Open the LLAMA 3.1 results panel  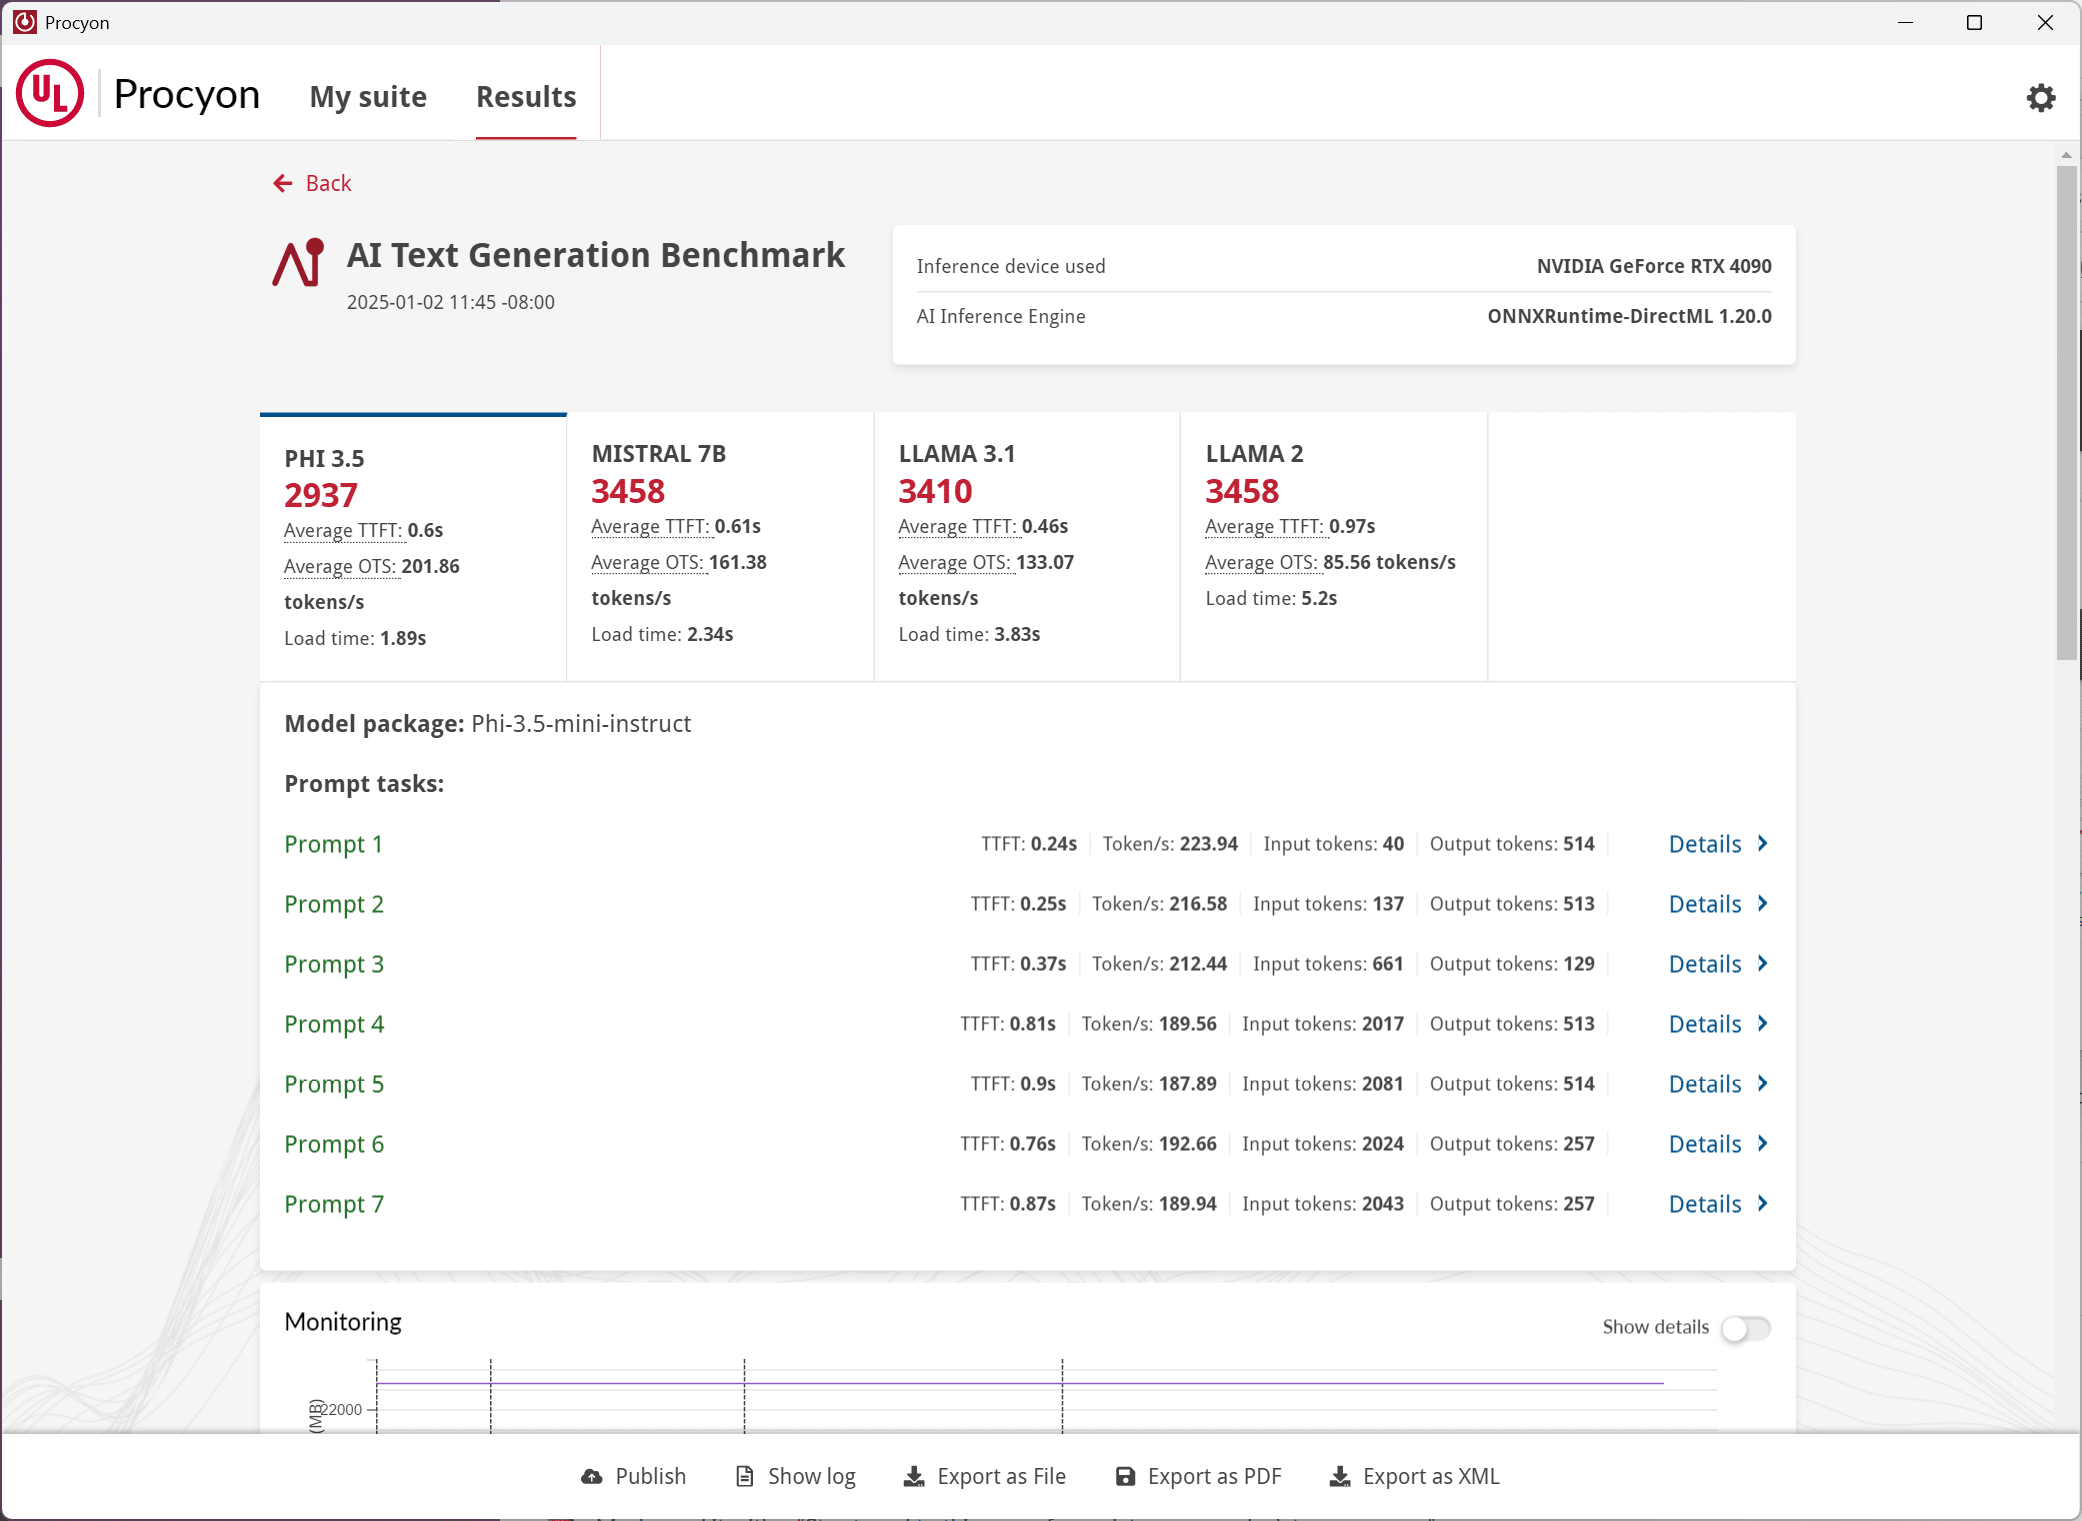click(1027, 546)
